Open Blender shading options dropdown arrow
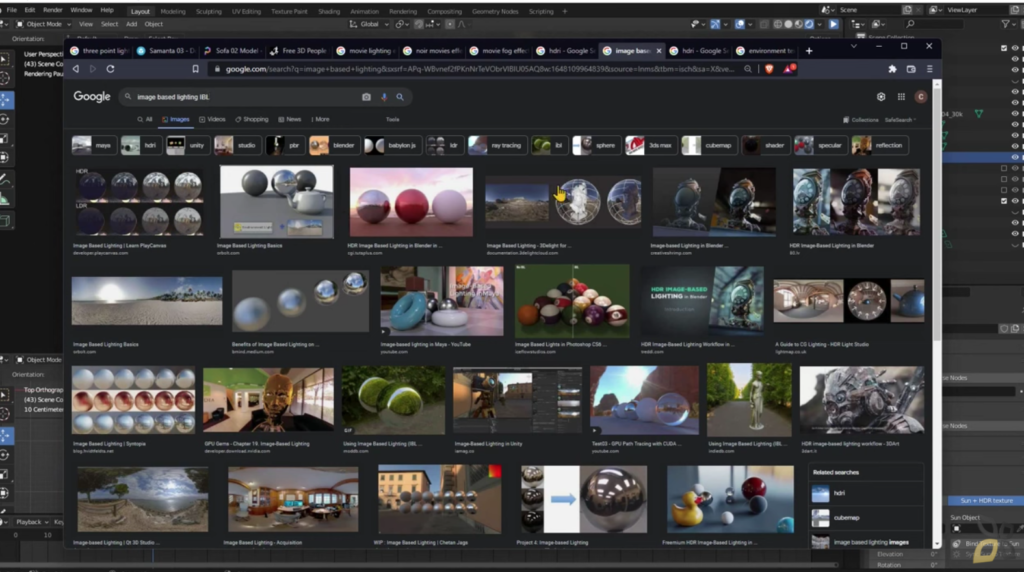The width and height of the screenshot is (1024, 572). pos(820,24)
